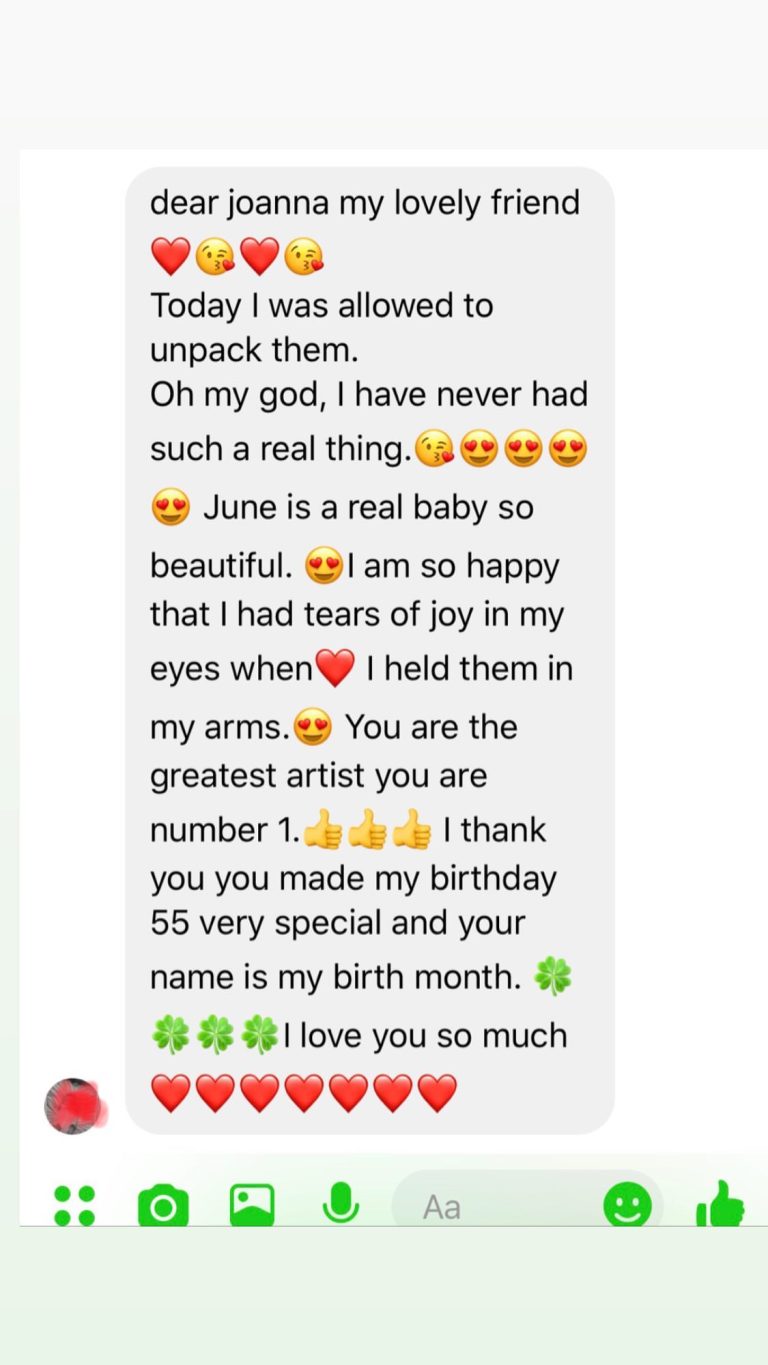Open the photo gallery picker

[x=252, y=1205]
